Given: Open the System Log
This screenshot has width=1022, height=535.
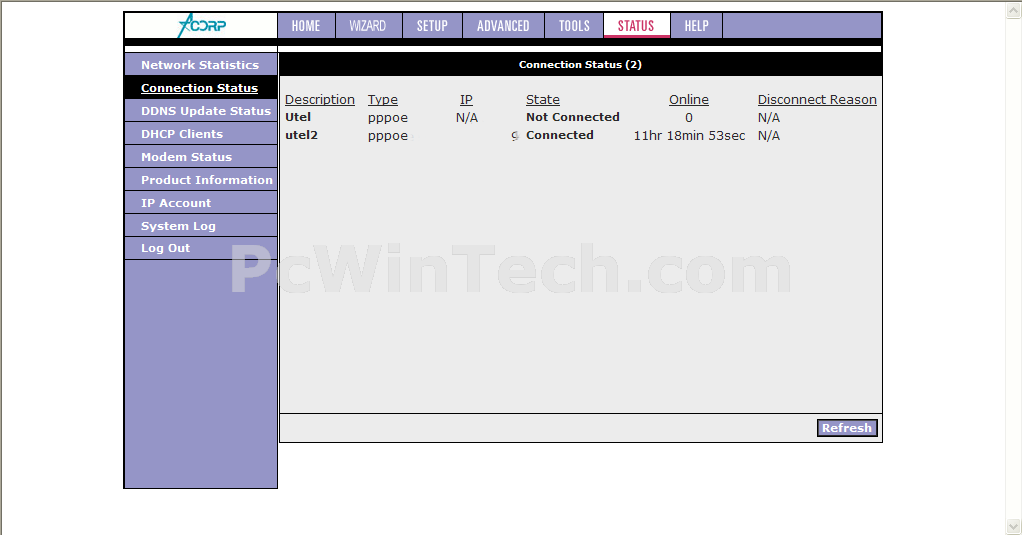Looking at the screenshot, I should point(201,225).
